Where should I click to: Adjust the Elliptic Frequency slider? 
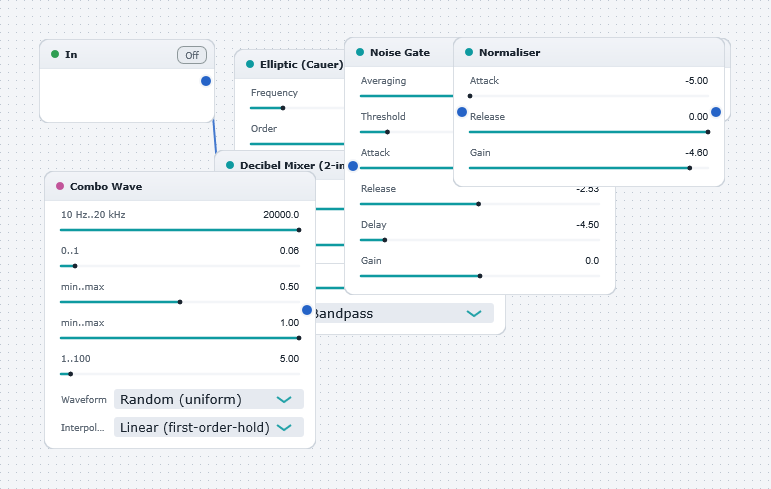pos(297,108)
